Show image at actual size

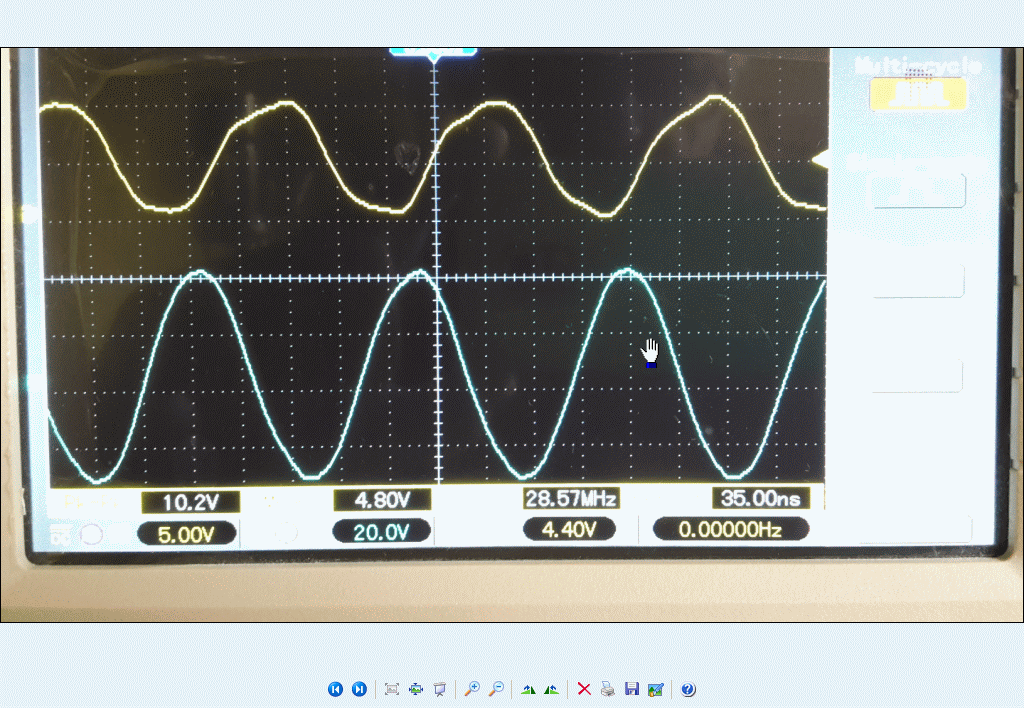pos(416,689)
